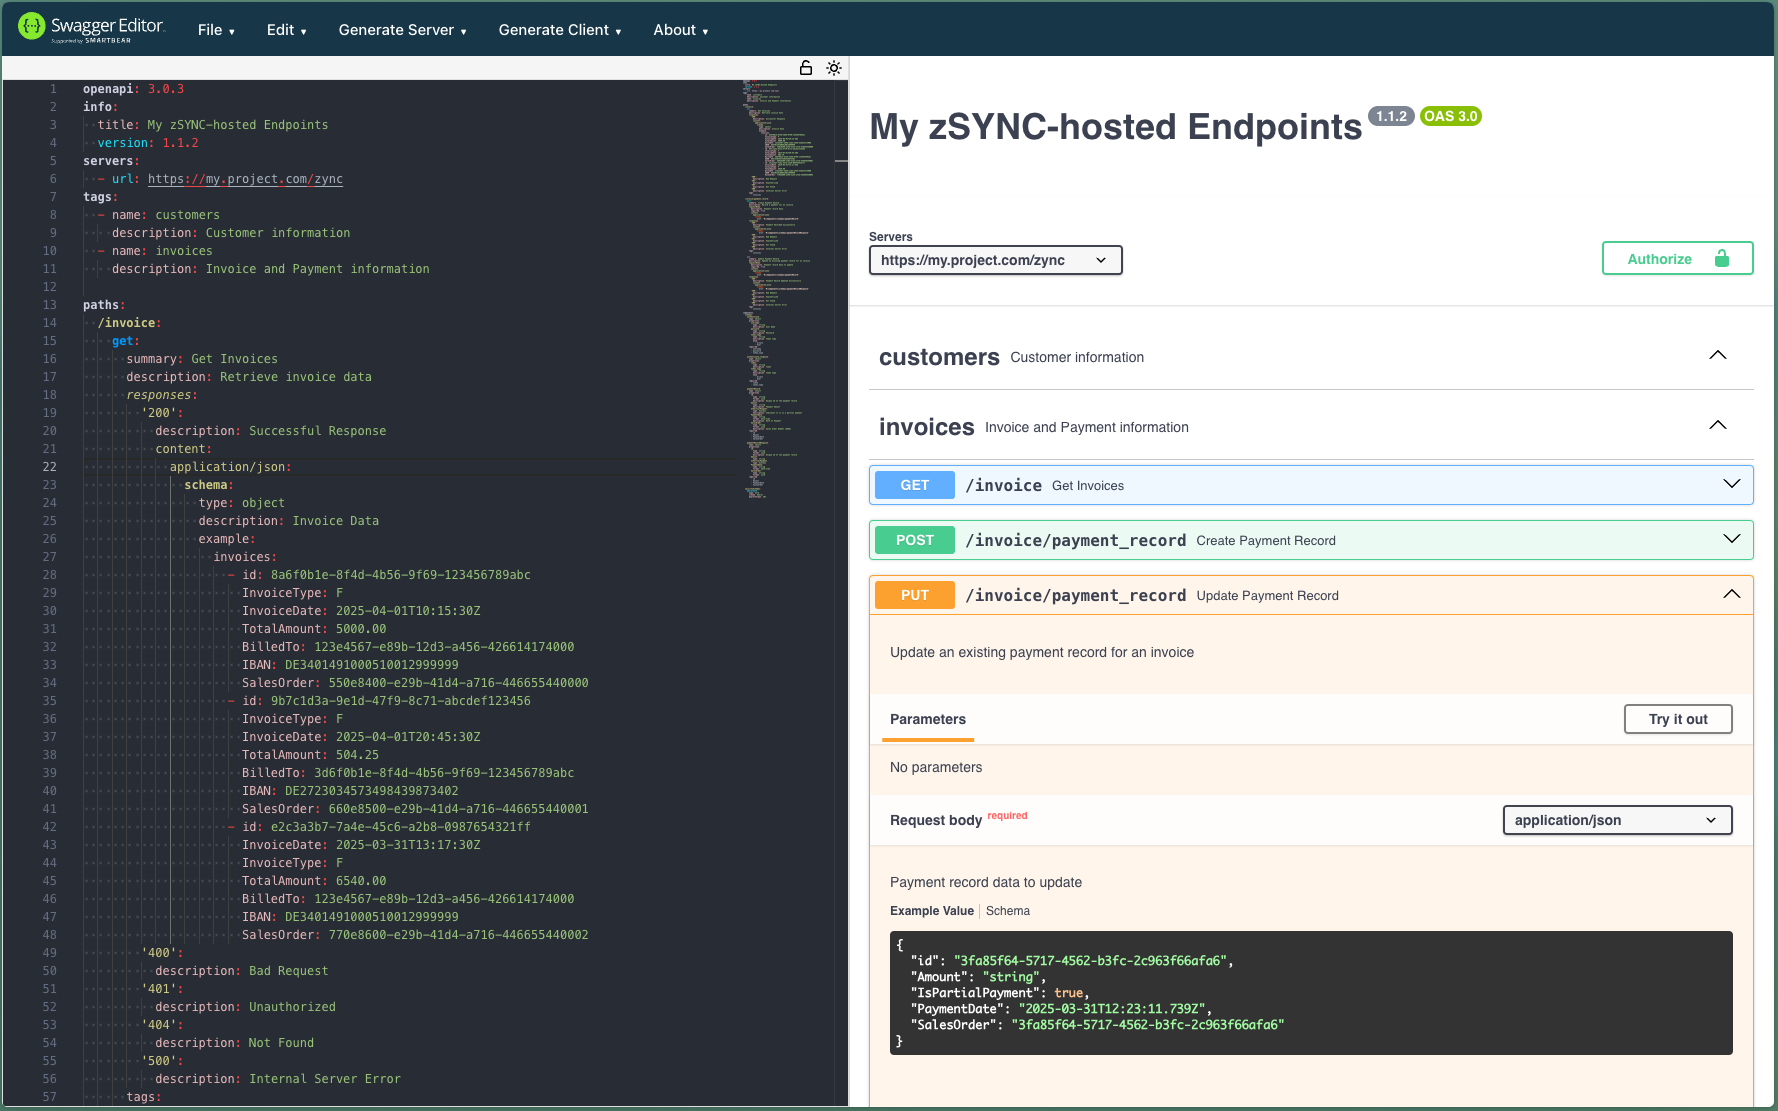Open the Generate Client menu
This screenshot has width=1778, height=1111.
point(560,30)
